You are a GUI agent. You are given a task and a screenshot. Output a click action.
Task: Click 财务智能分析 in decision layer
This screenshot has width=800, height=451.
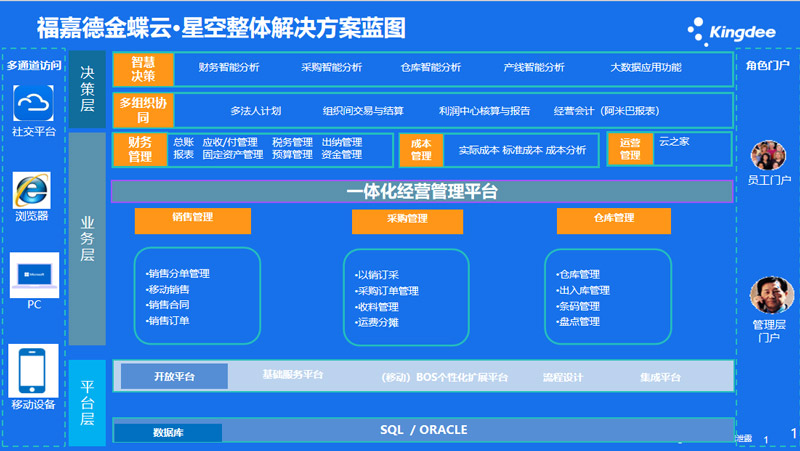[x=229, y=68]
